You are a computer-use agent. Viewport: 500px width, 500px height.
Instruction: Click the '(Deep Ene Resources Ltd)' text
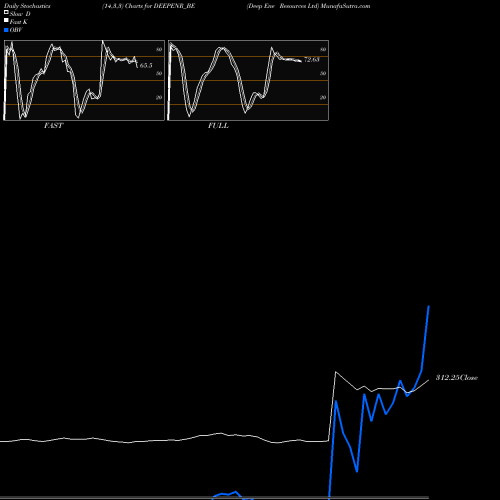(x=283, y=6)
